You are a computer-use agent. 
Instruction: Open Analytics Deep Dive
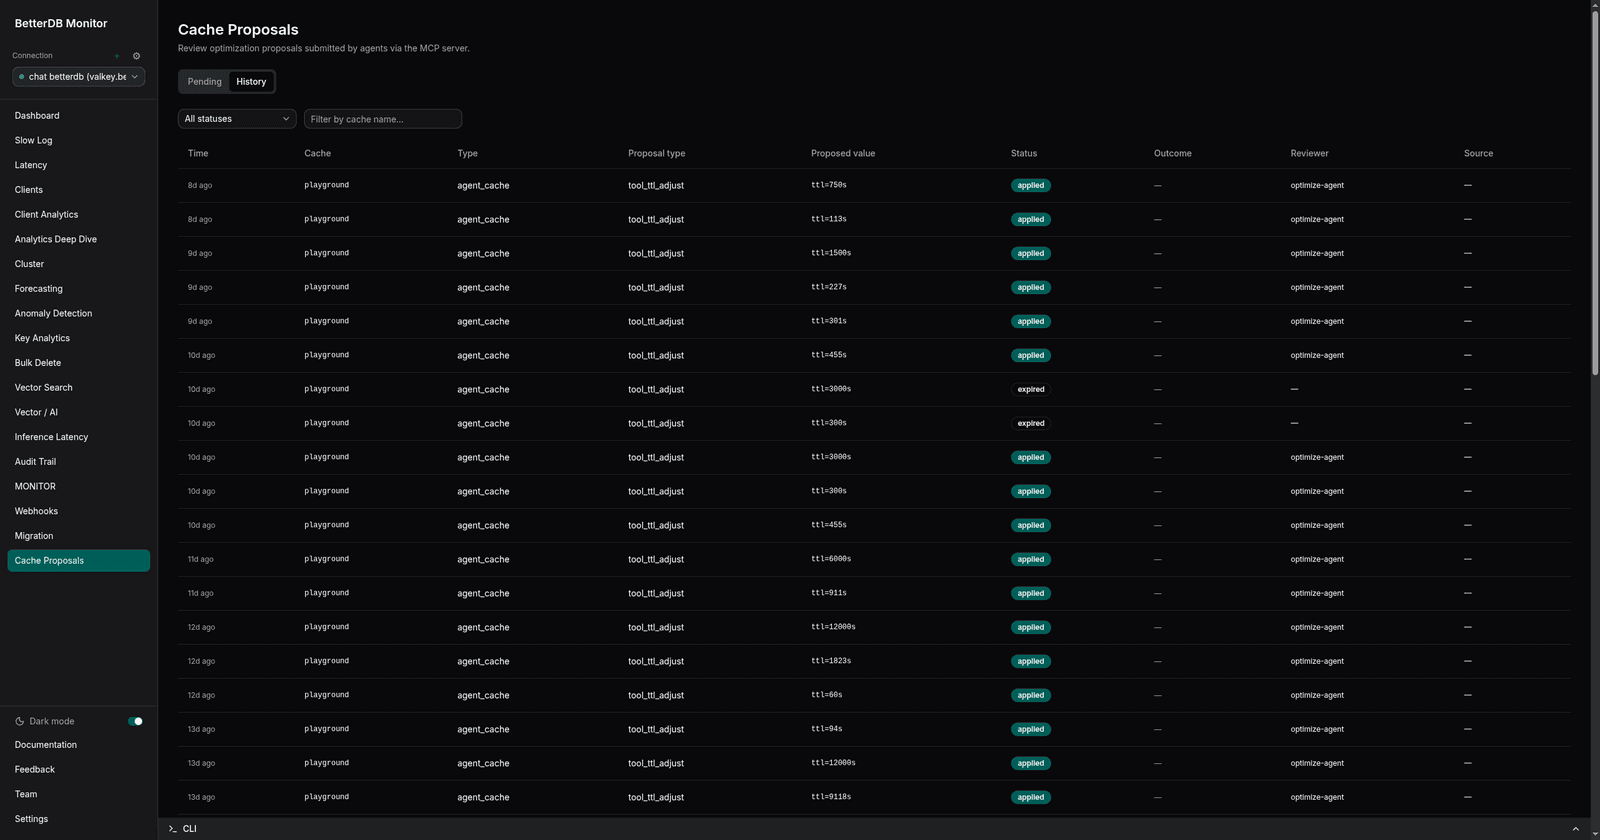pos(78,239)
